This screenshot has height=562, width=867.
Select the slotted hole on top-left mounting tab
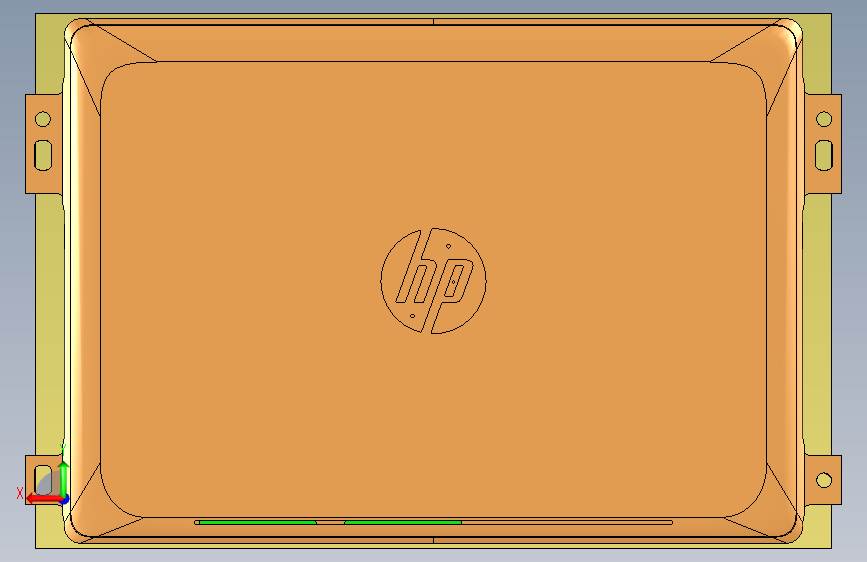pyautogui.click(x=43, y=155)
